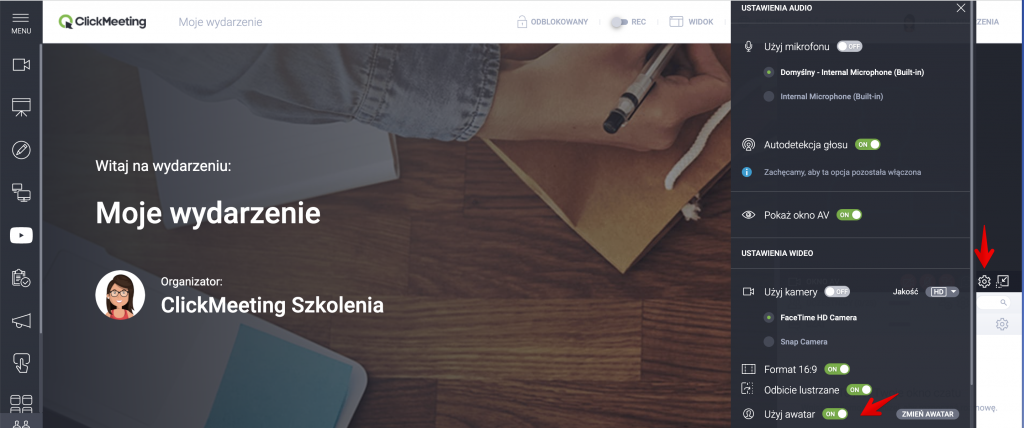The width and height of the screenshot is (1024, 428).
Task: Turn off the Użyj awatar toggle
Action: coord(835,414)
